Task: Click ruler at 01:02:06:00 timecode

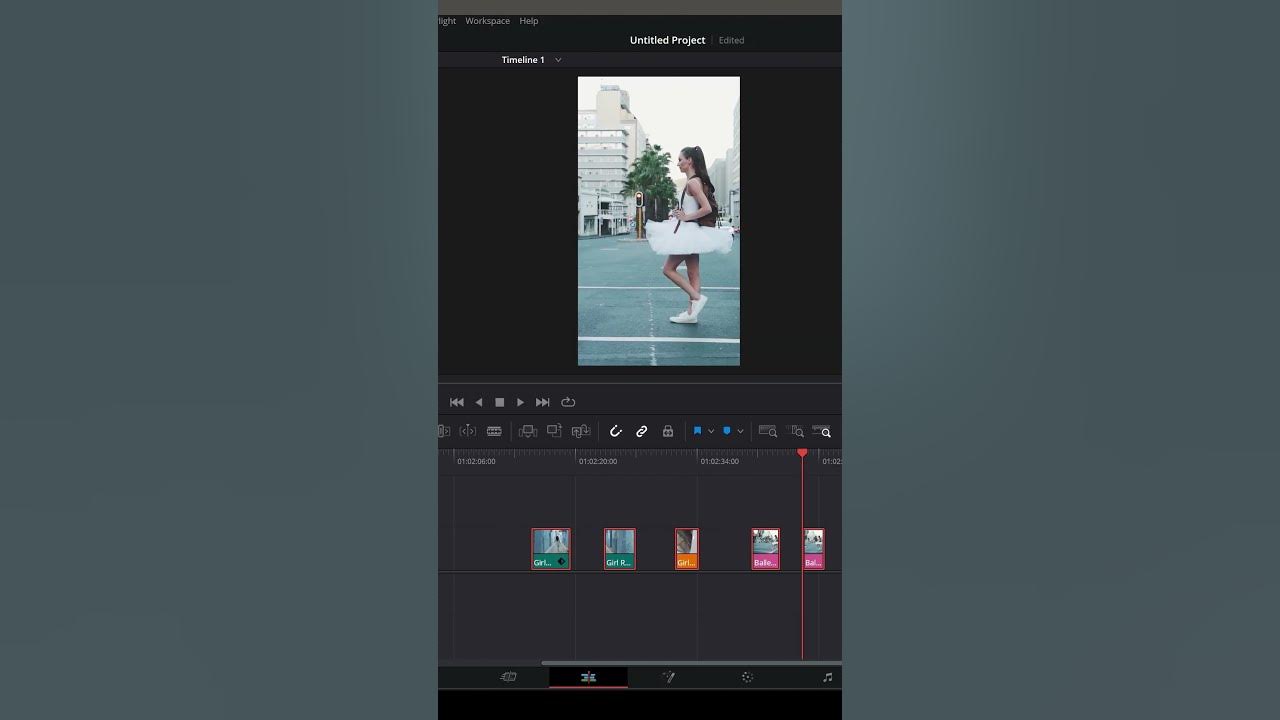Action: tap(476, 461)
